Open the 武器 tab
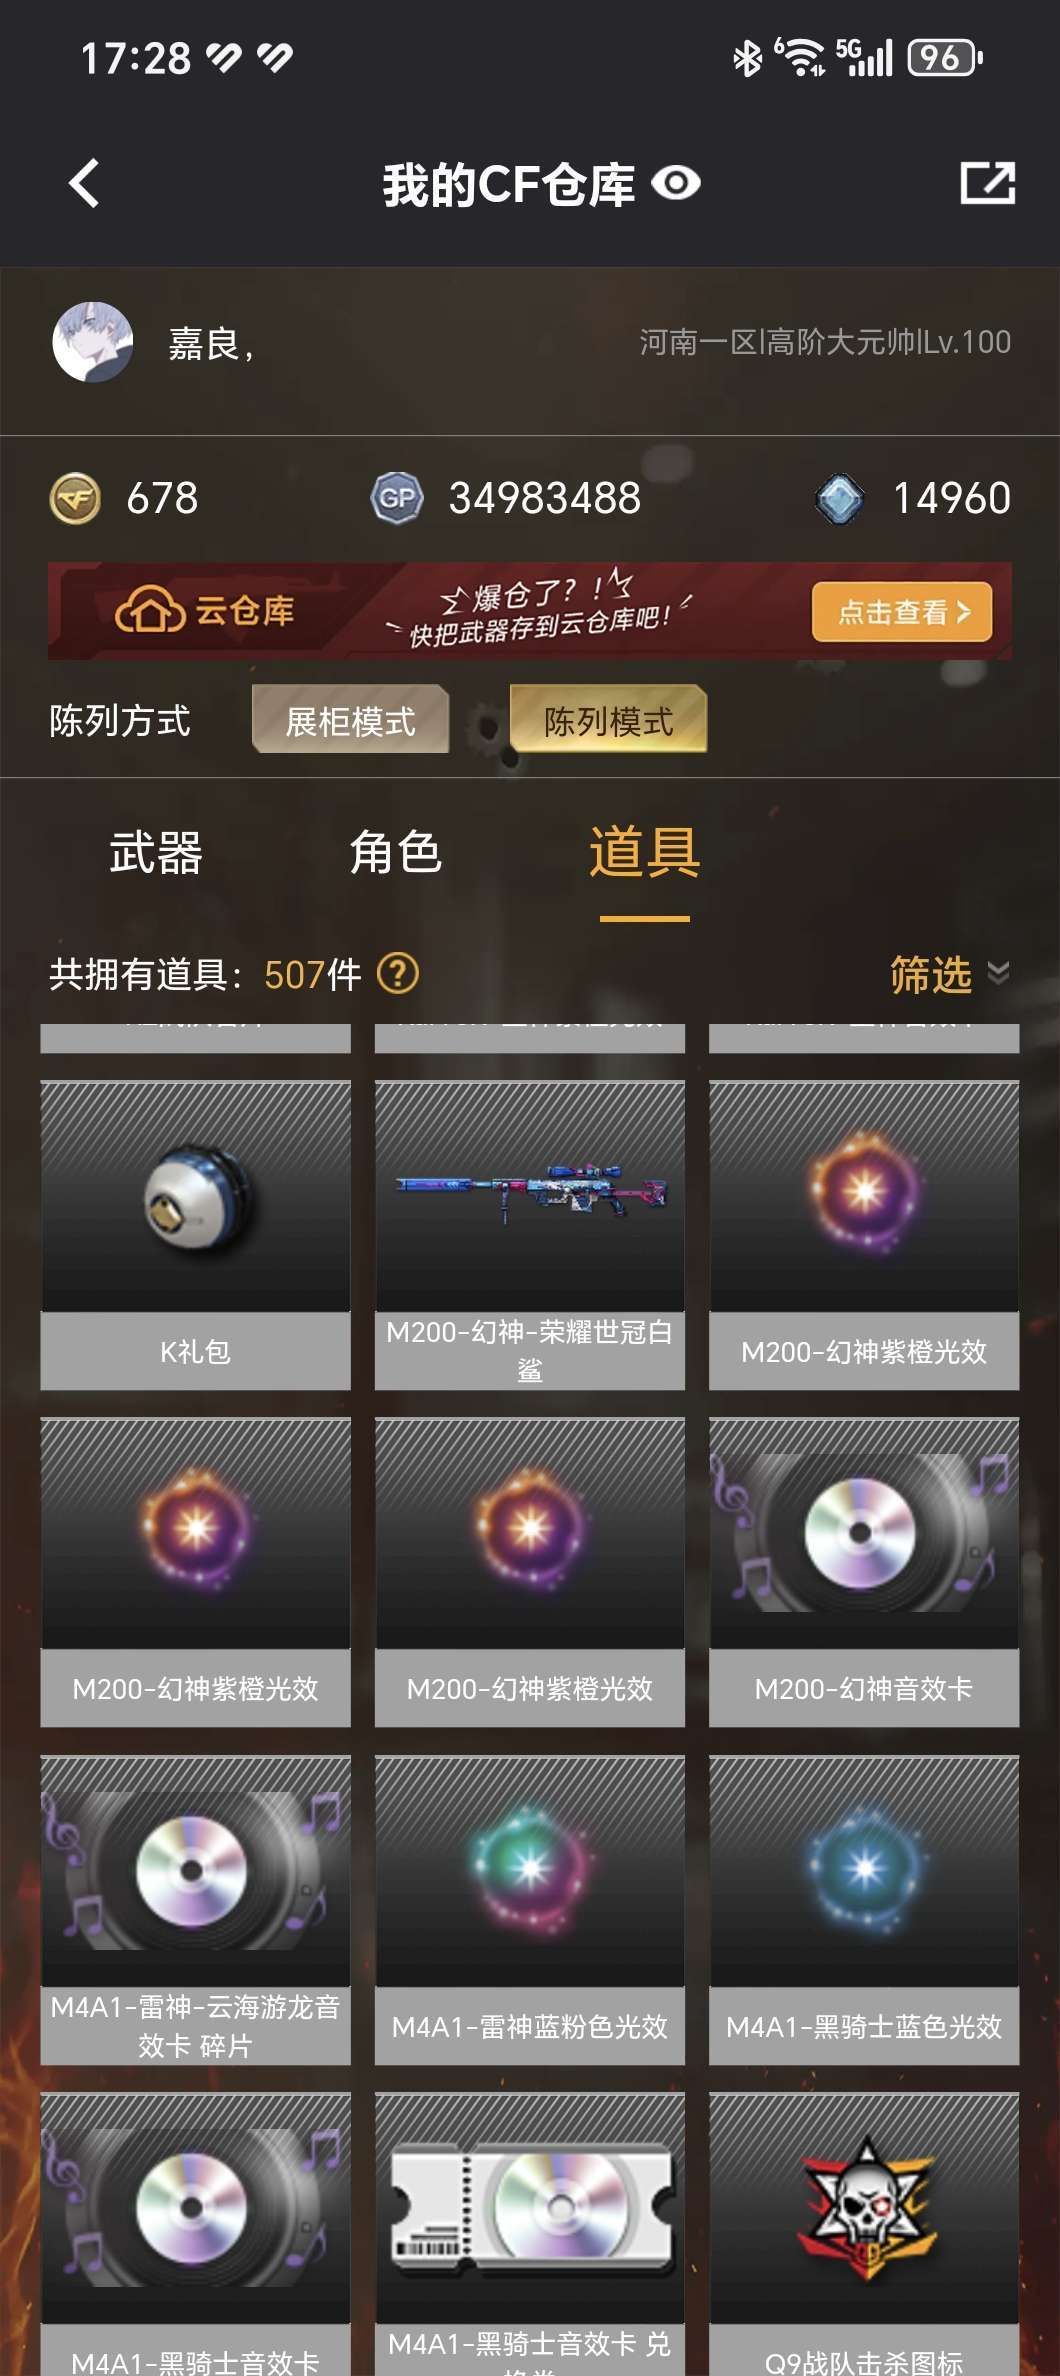Screen dimensions: 1060x2376 pyautogui.click(x=156, y=853)
